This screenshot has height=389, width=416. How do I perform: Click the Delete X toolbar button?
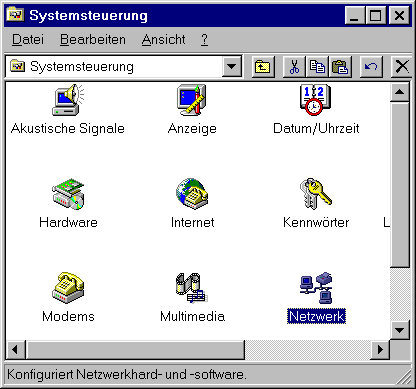(402, 67)
